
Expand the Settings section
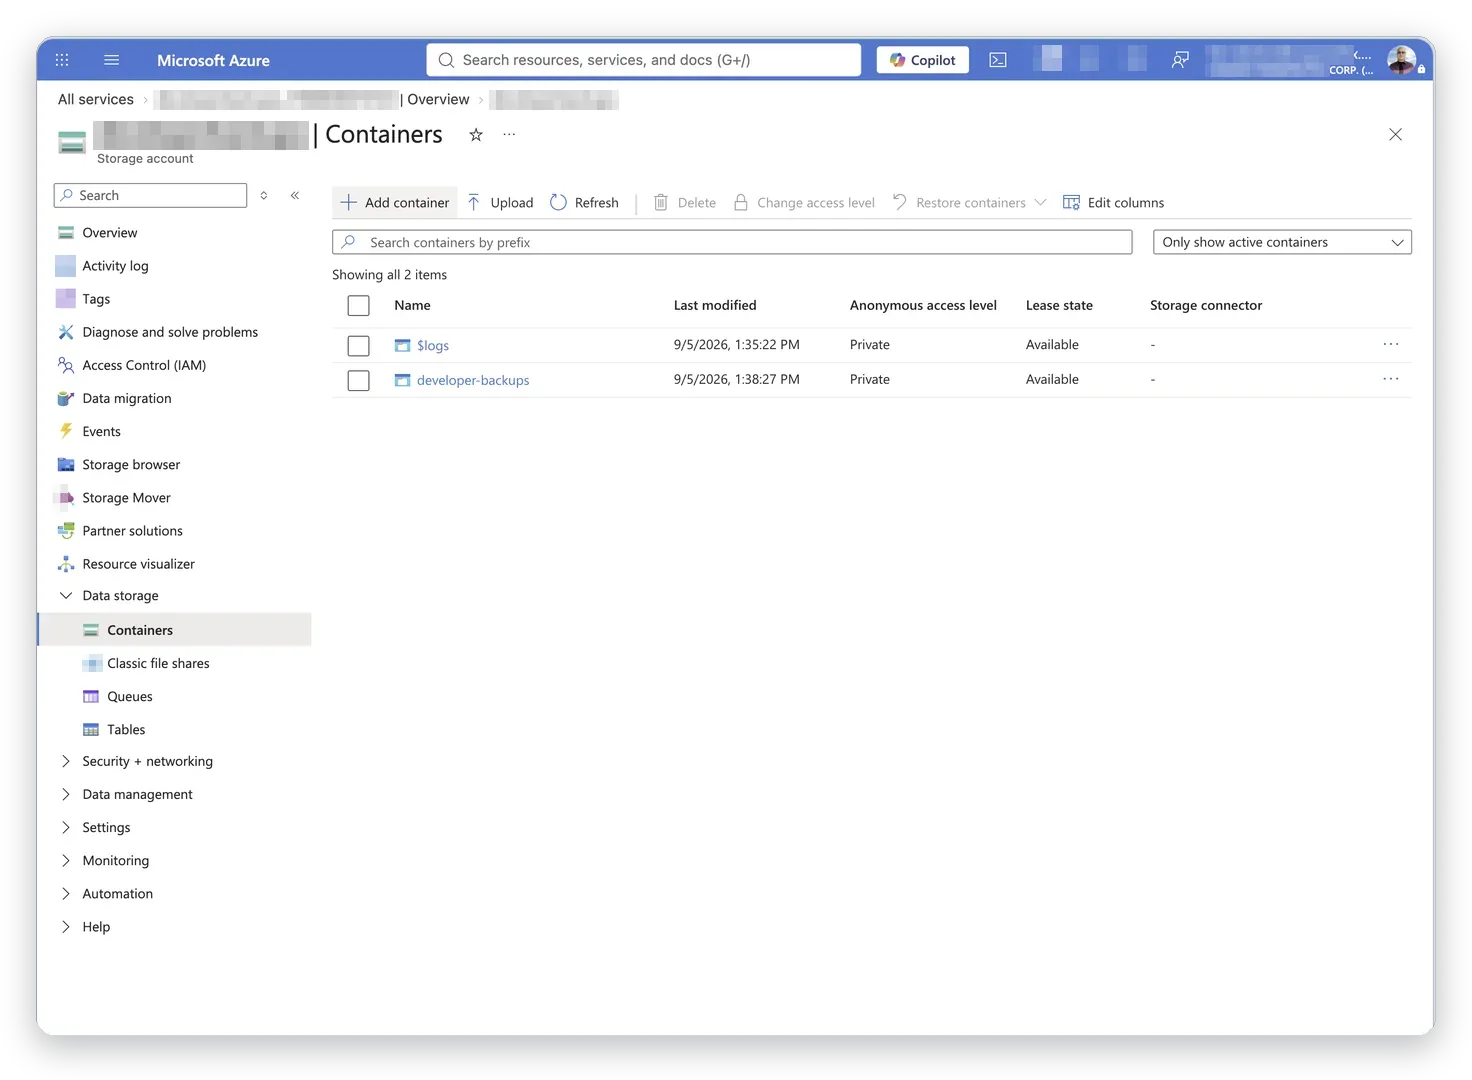[x=66, y=827]
